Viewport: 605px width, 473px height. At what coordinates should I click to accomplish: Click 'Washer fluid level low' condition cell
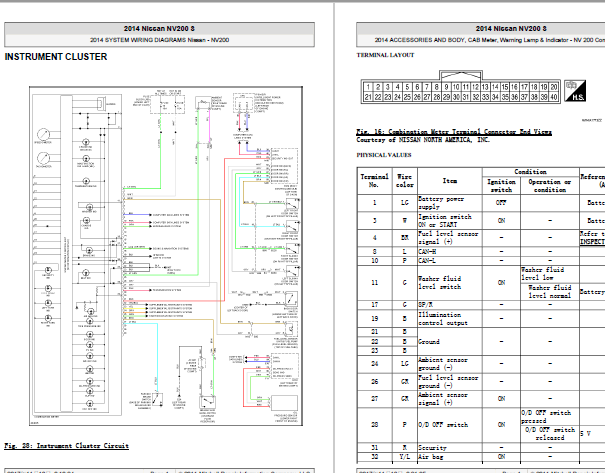tap(550, 274)
